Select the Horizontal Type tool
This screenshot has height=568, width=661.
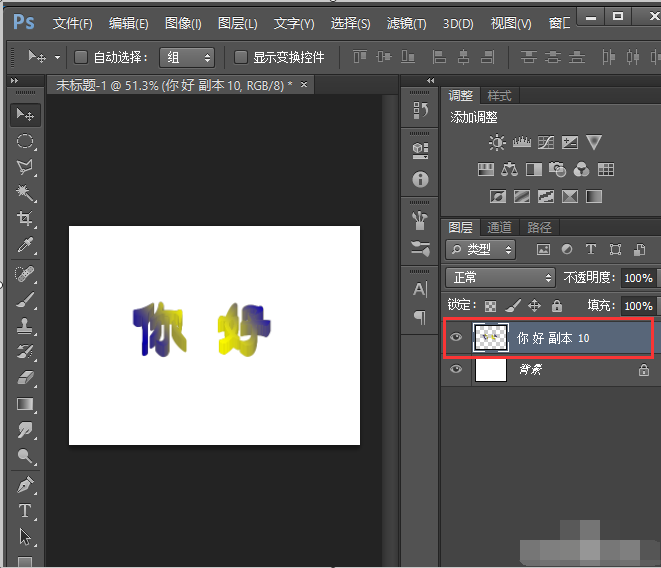click(x=25, y=511)
